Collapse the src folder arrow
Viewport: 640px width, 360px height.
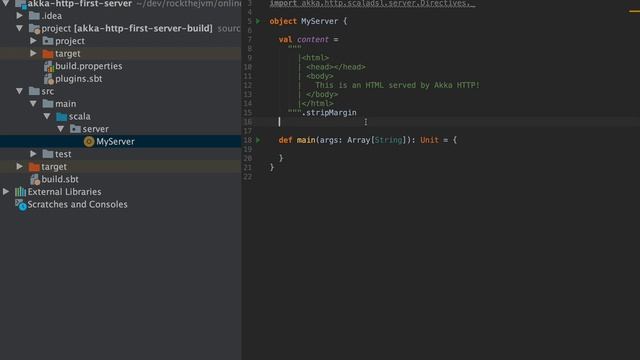pos(20,91)
